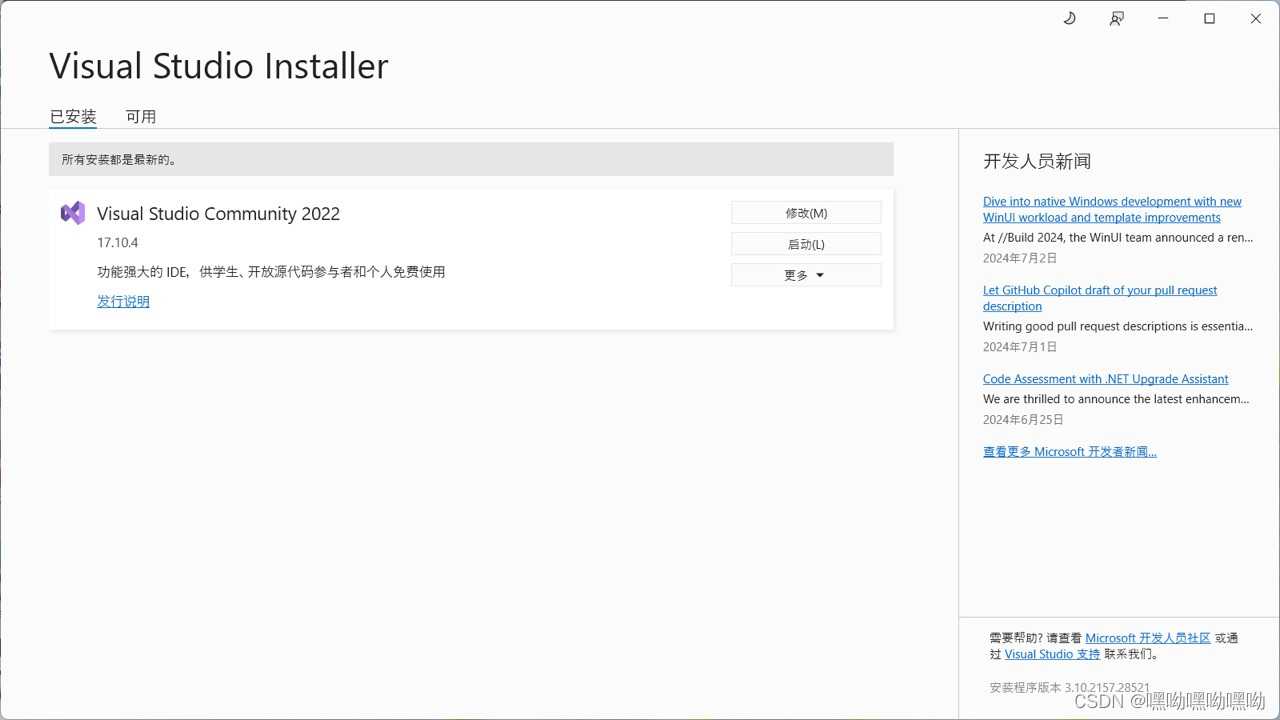Maximize the Visual Studio Installer window

click(1209, 18)
